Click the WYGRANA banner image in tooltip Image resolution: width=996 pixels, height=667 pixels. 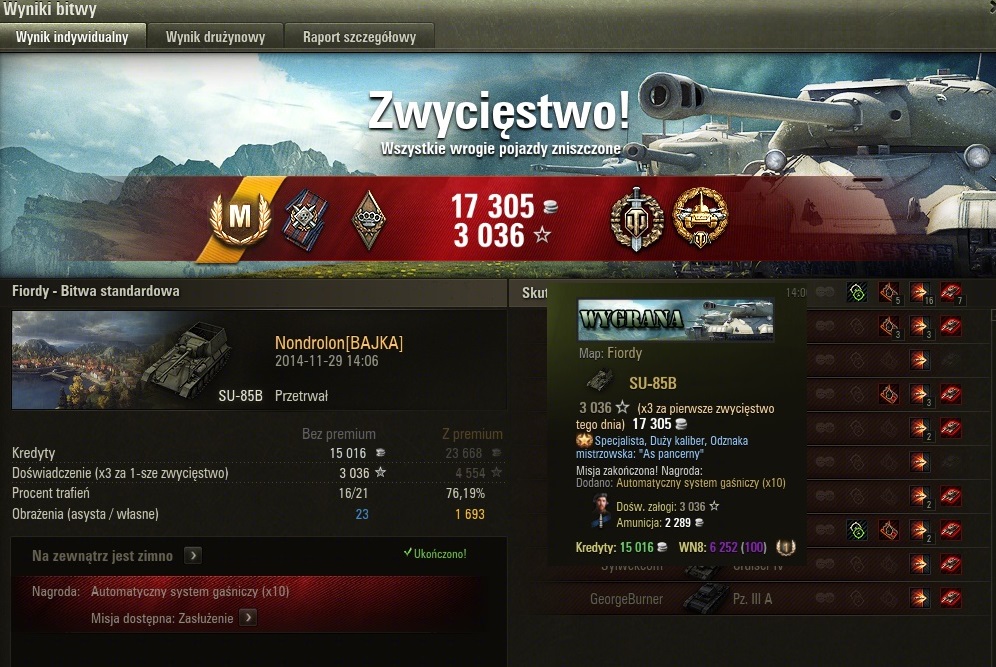pos(676,320)
